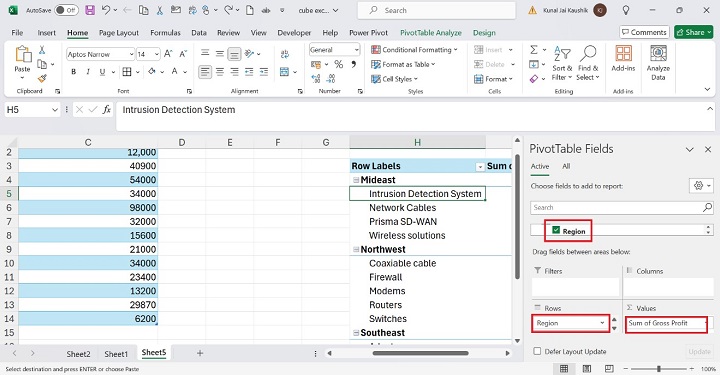720x375 pixels.
Task: Apply Italic formatting
Action: click(x=88, y=72)
